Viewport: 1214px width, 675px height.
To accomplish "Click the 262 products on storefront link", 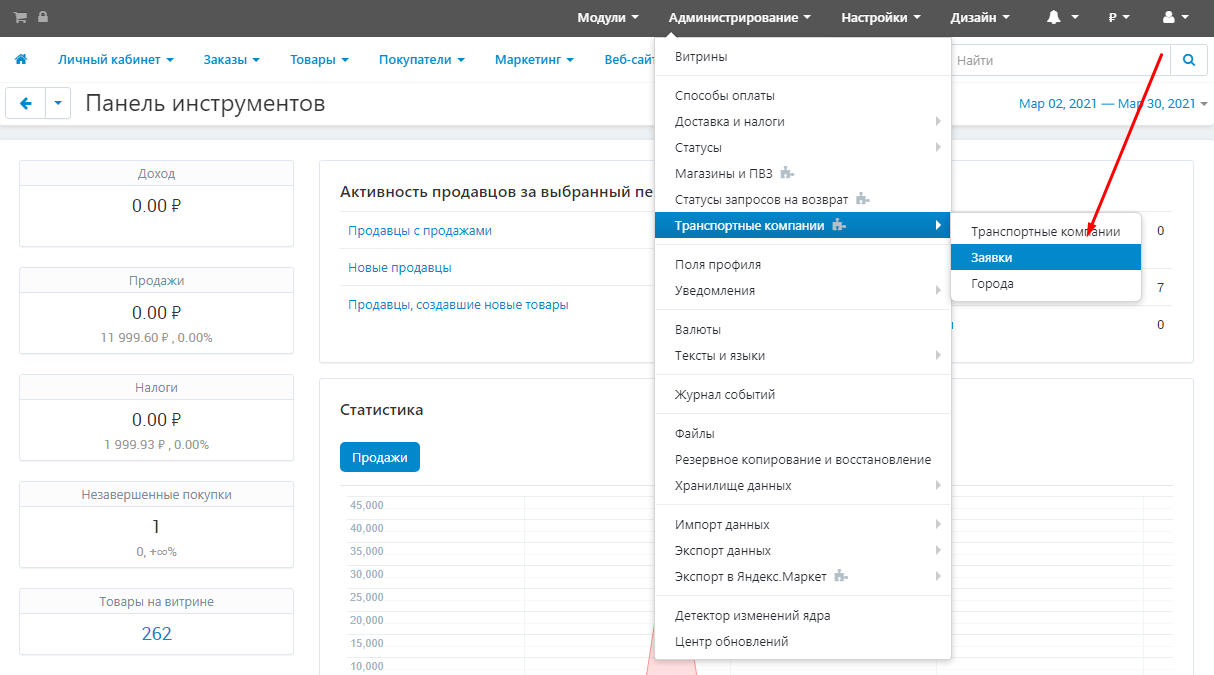I will [156, 634].
